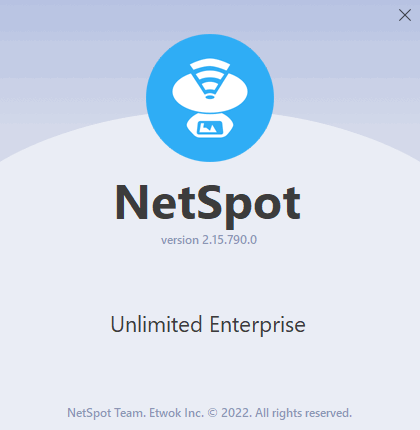Viewport: 420px width, 430px height.
Task: Click the word "version" under the title
Action: click(180, 240)
